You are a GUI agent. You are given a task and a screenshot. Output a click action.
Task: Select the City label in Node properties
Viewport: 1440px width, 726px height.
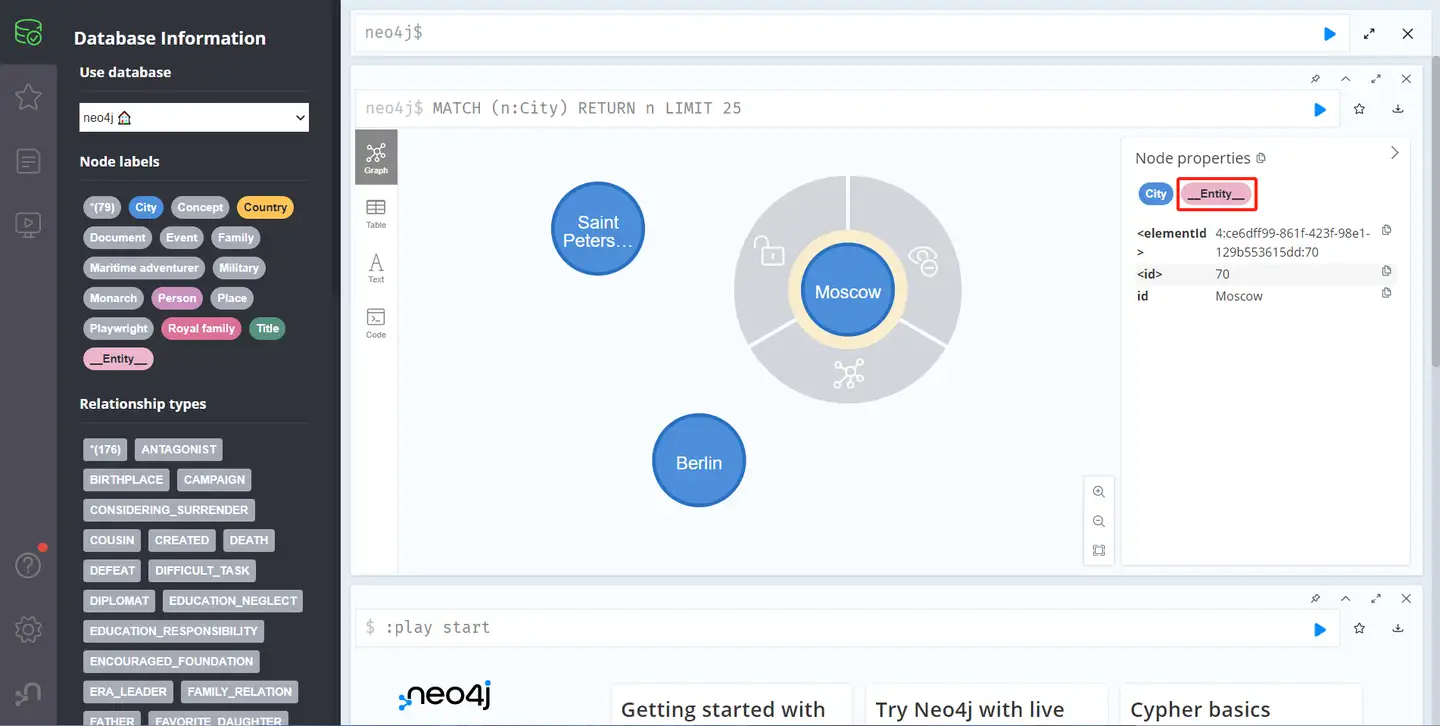[1156, 194]
